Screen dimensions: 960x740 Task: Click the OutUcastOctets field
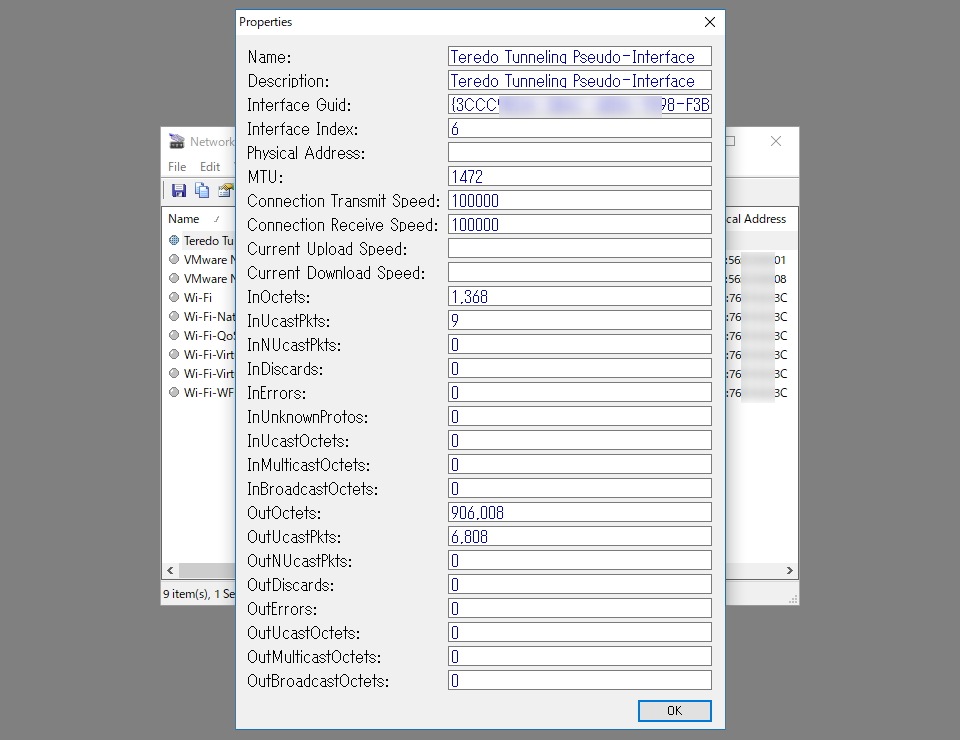pyautogui.click(x=580, y=632)
